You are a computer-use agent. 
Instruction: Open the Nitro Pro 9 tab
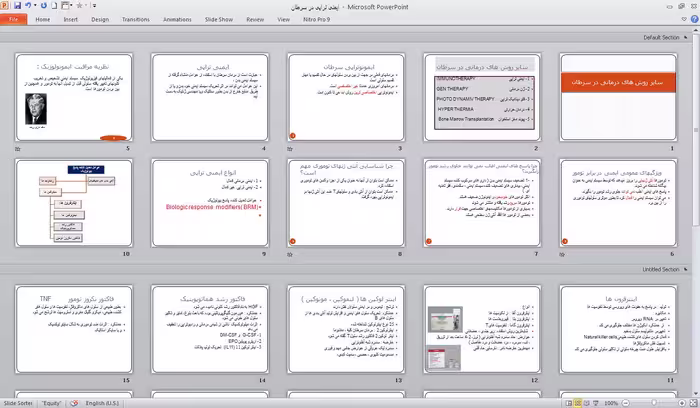pos(317,19)
